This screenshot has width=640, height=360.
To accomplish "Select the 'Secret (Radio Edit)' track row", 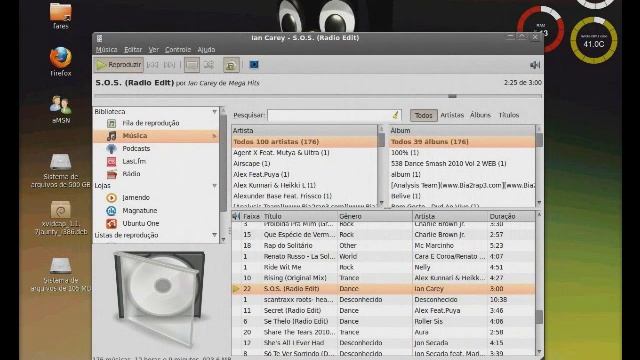I will click(x=383, y=311).
